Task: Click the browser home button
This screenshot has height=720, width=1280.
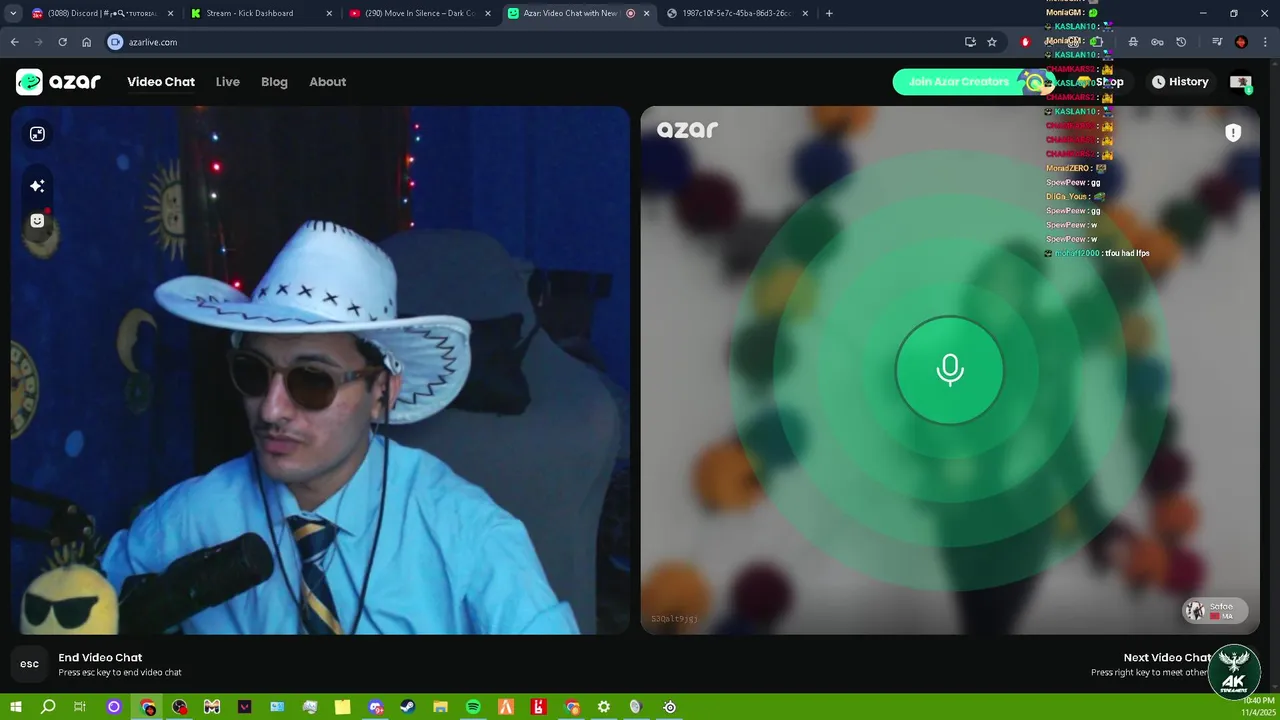Action: (86, 42)
